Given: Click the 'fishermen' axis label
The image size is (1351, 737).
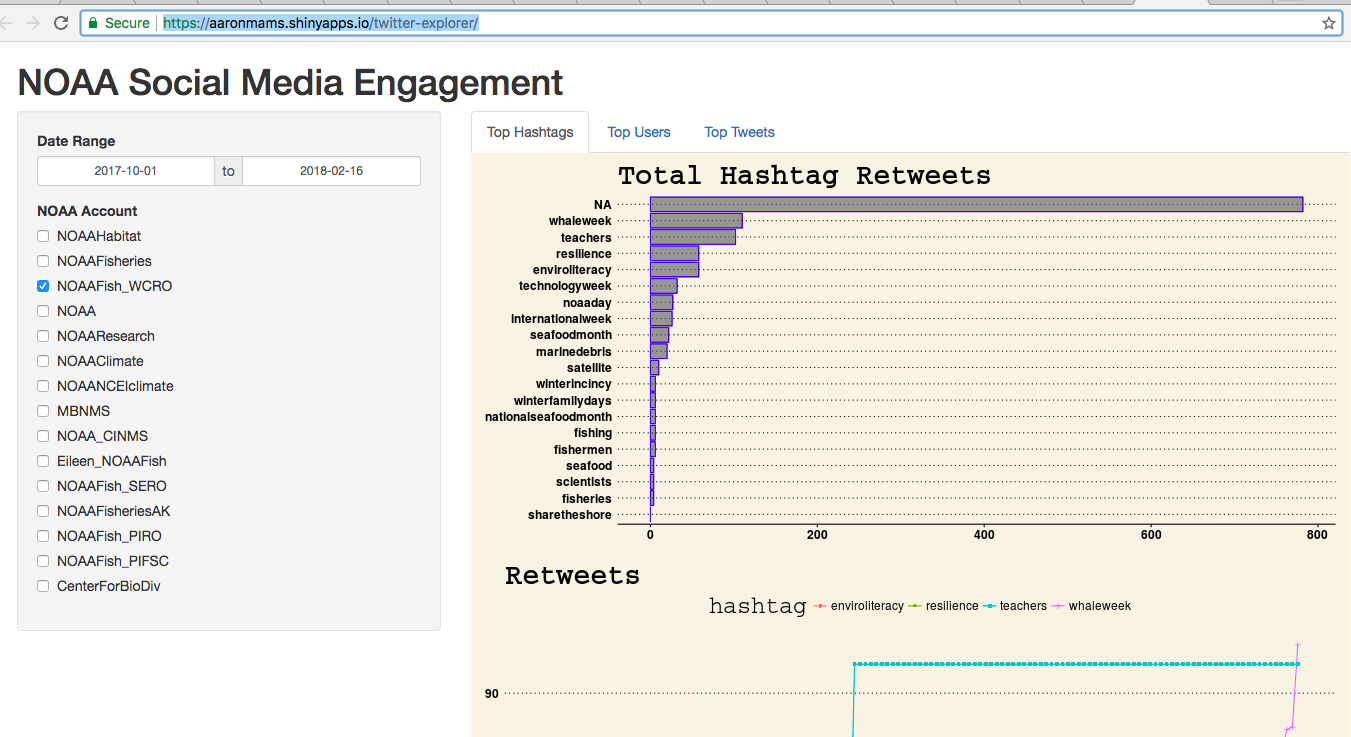Looking at the screenshot, I should pyautogui.click(x=583, y=450).
